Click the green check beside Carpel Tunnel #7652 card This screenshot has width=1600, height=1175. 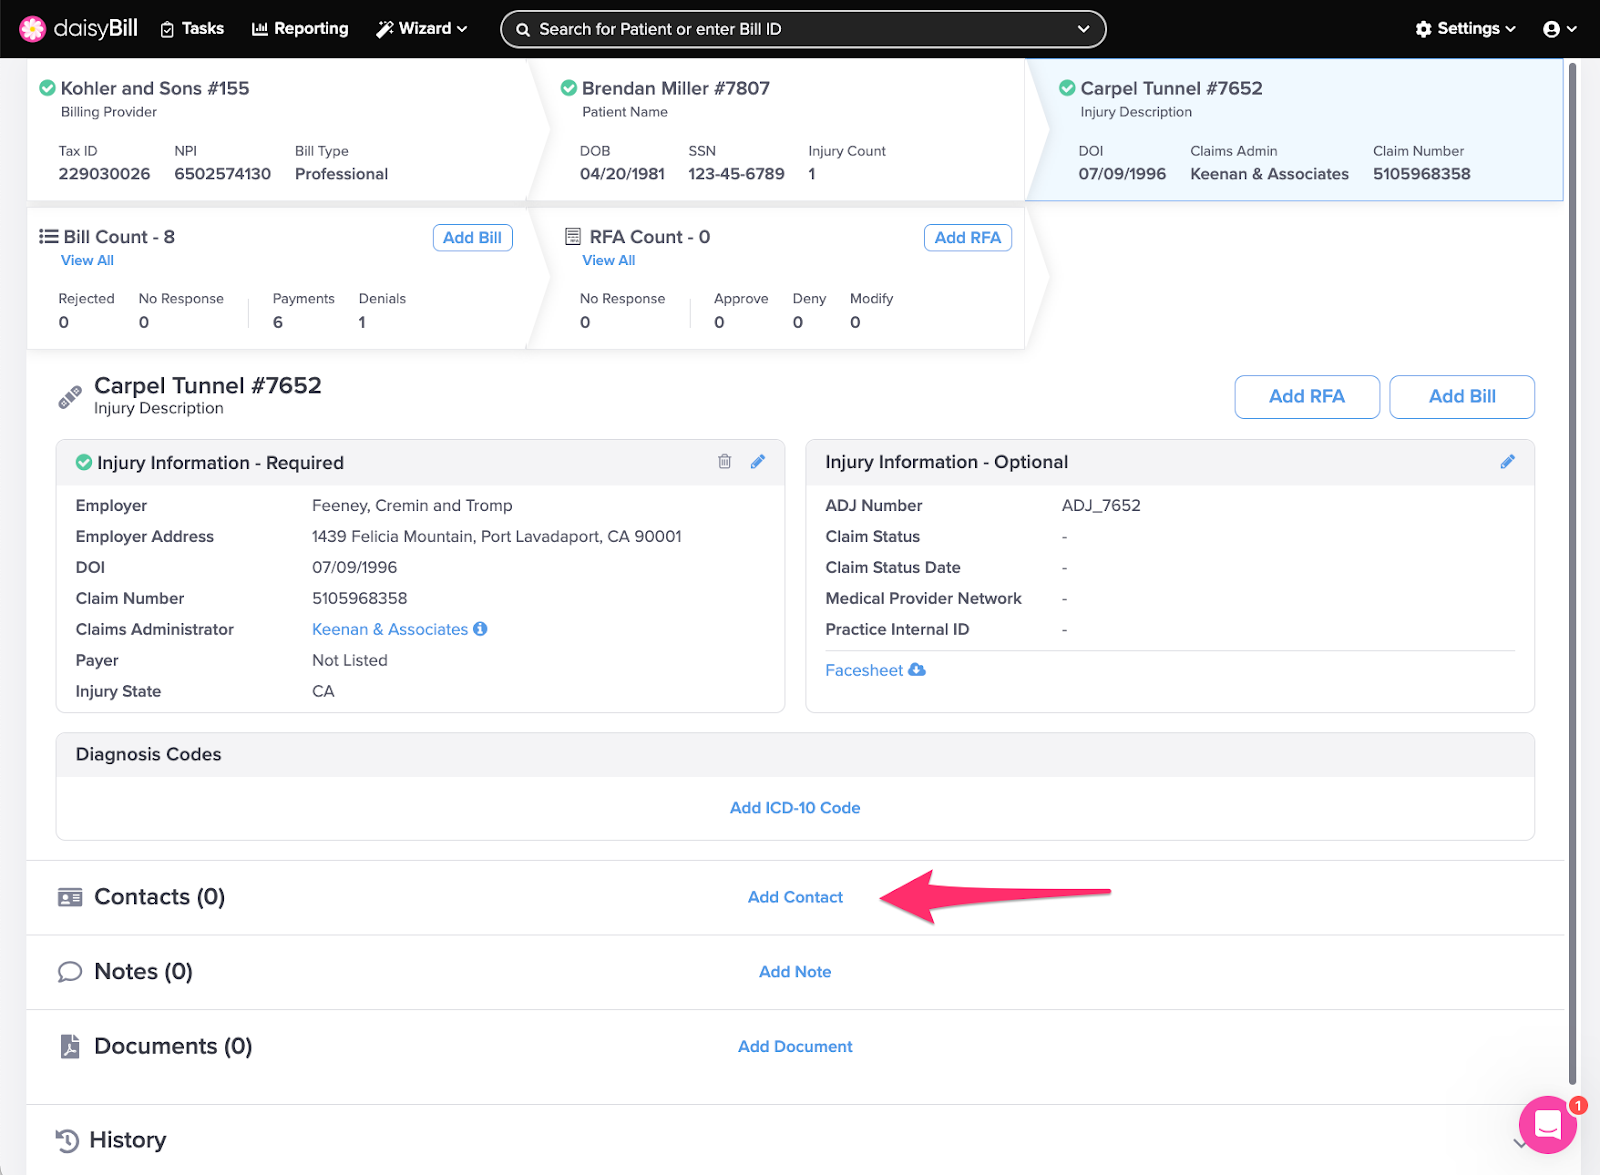[x=1067, y=88]
